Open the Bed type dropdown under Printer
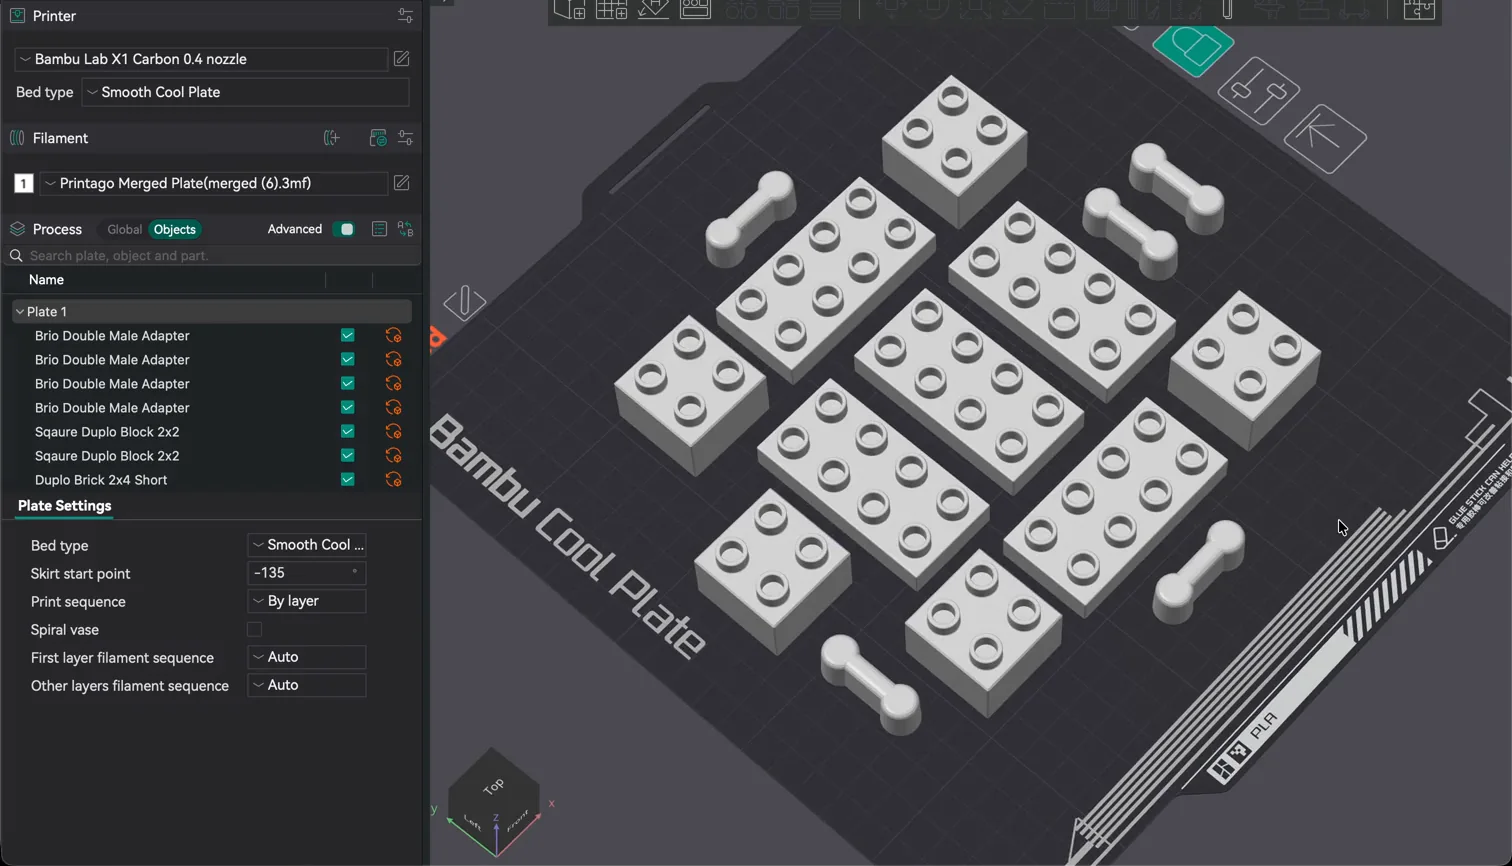The image size is (1512, 866). coord(246,92)
